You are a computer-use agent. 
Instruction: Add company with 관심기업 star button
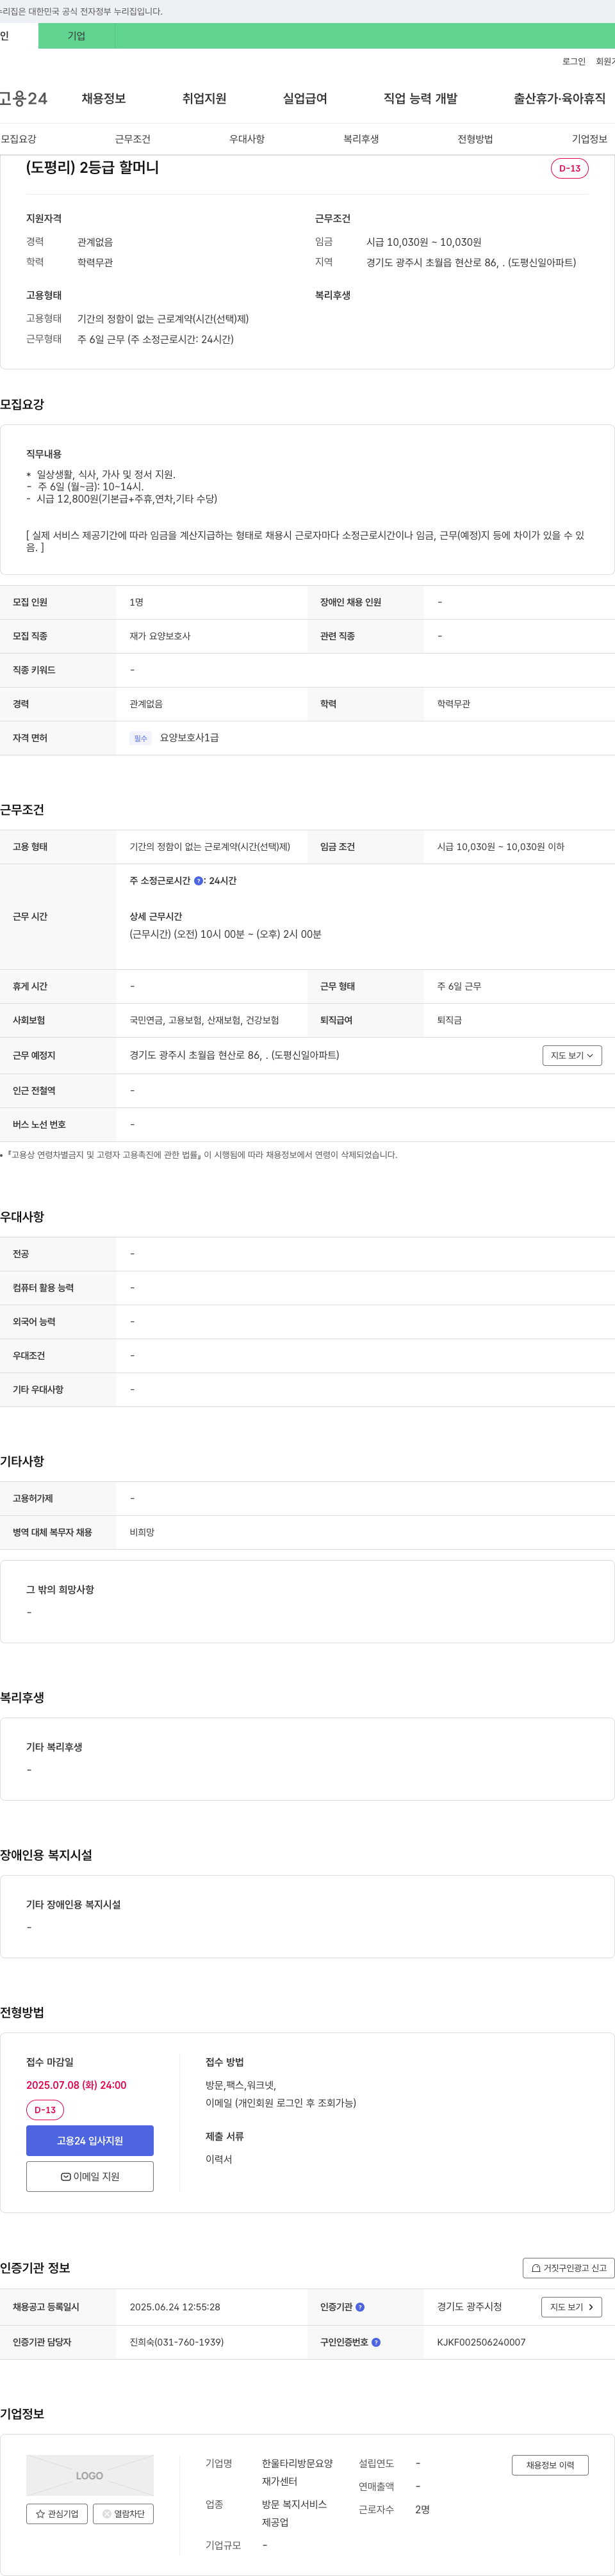(57, 2513)
